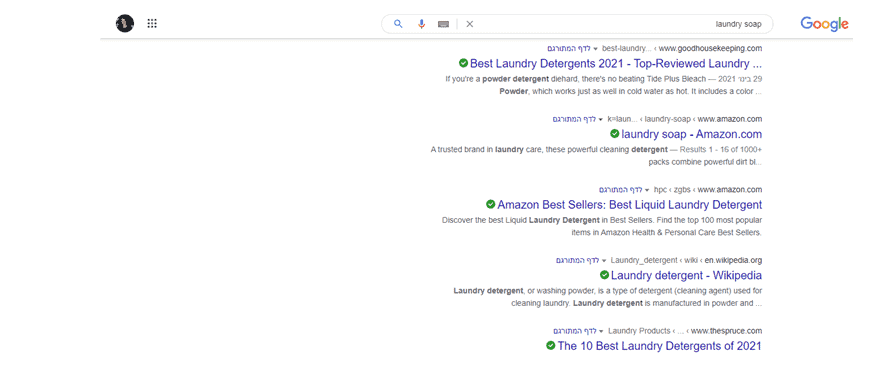The image size is (879, 370).
Task: Click green safety check beside laundry soap - Amazon.com
Action: click(x=614, y=134)
